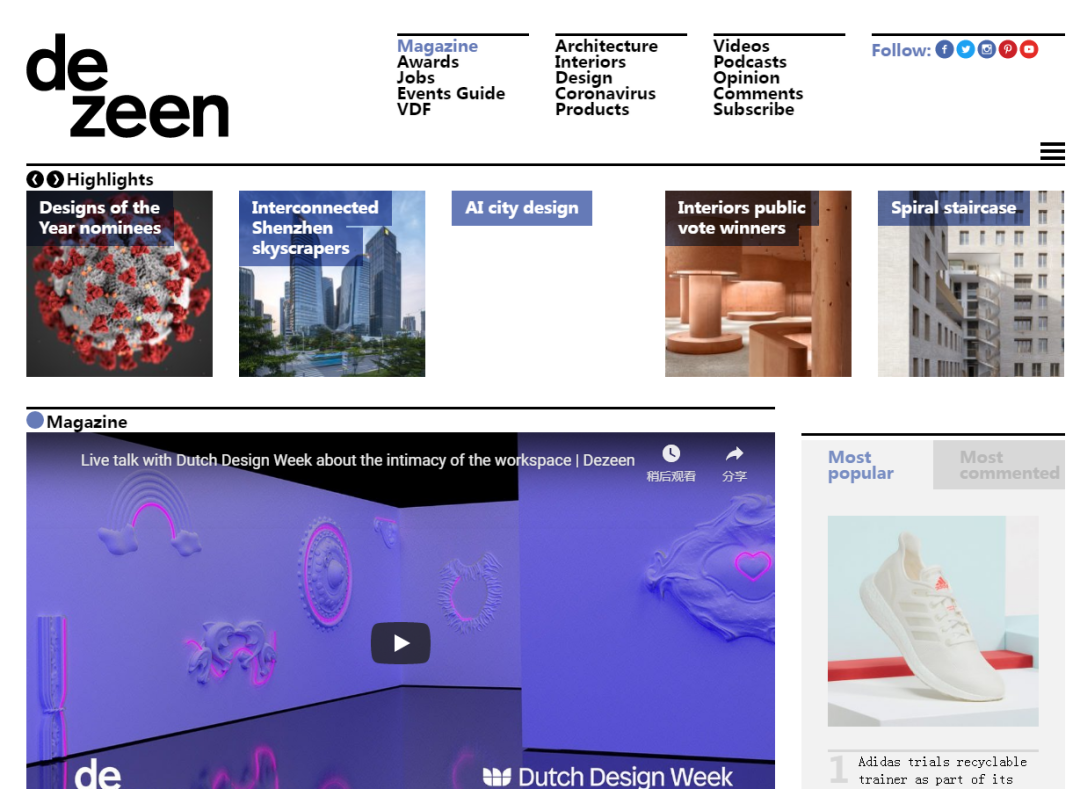Open Dezeen's Twitter page icon
The width and height of the screenshot is (1080, 789).
tap(966, 50)
